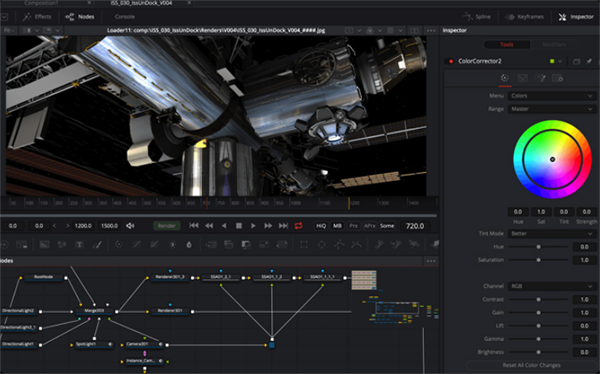Show the Keyframes panel
Screen dimensions: 600x374
(525, 16)
